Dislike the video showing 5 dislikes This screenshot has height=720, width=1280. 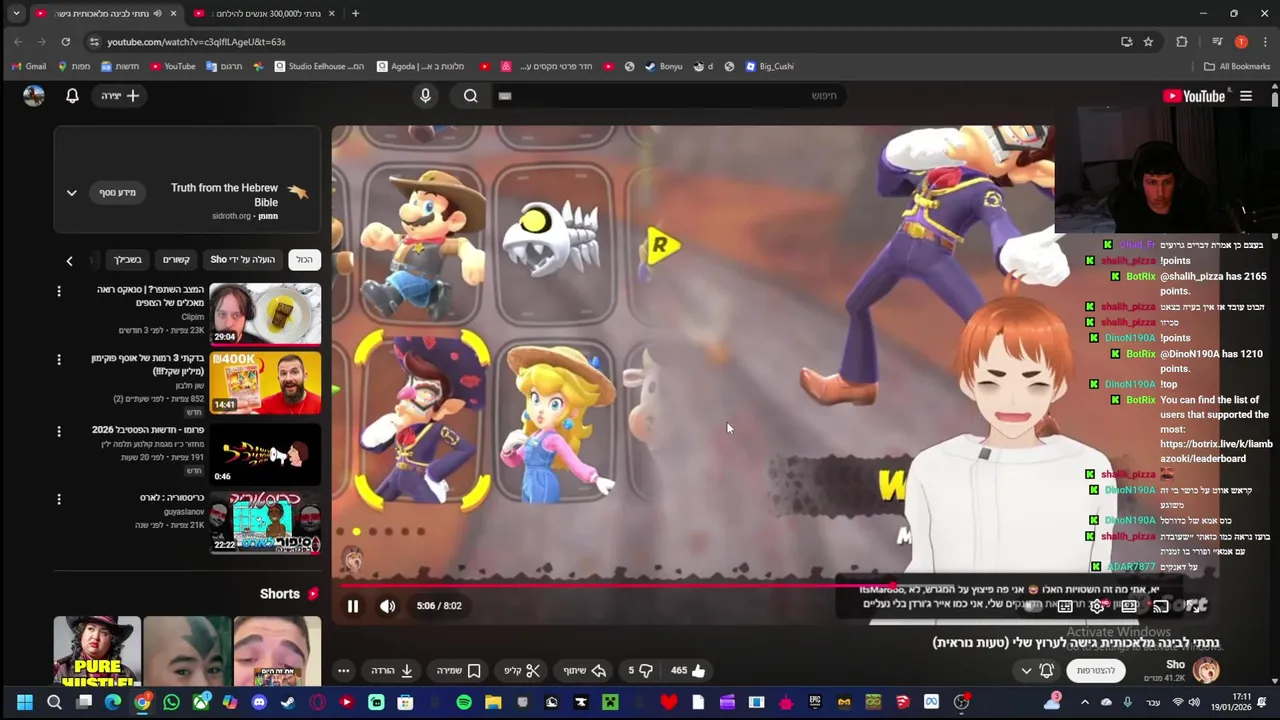pos(640,670)
